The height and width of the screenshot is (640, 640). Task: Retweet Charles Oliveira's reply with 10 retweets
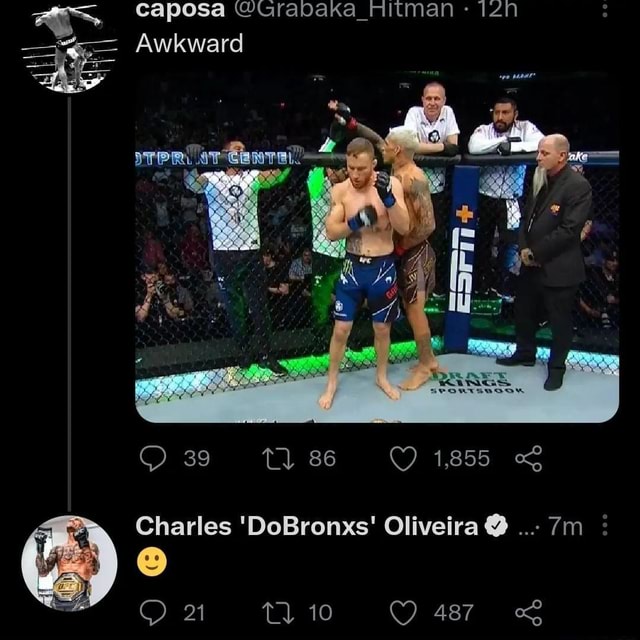click(x=278, y=612)
